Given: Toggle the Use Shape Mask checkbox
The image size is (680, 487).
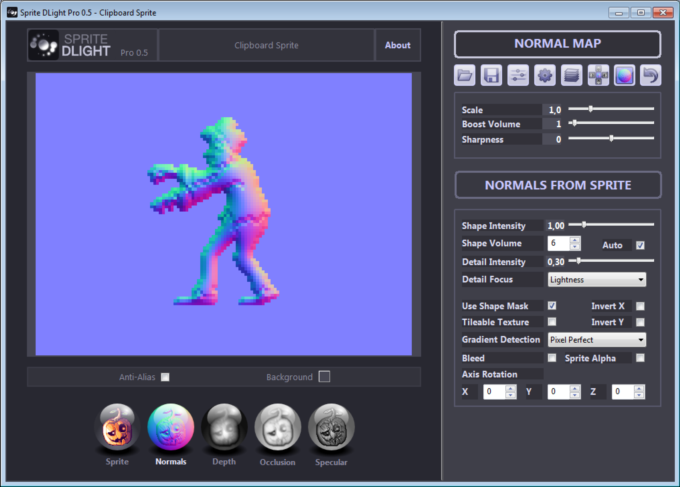Looking at the screenshot, I should 552,306.
